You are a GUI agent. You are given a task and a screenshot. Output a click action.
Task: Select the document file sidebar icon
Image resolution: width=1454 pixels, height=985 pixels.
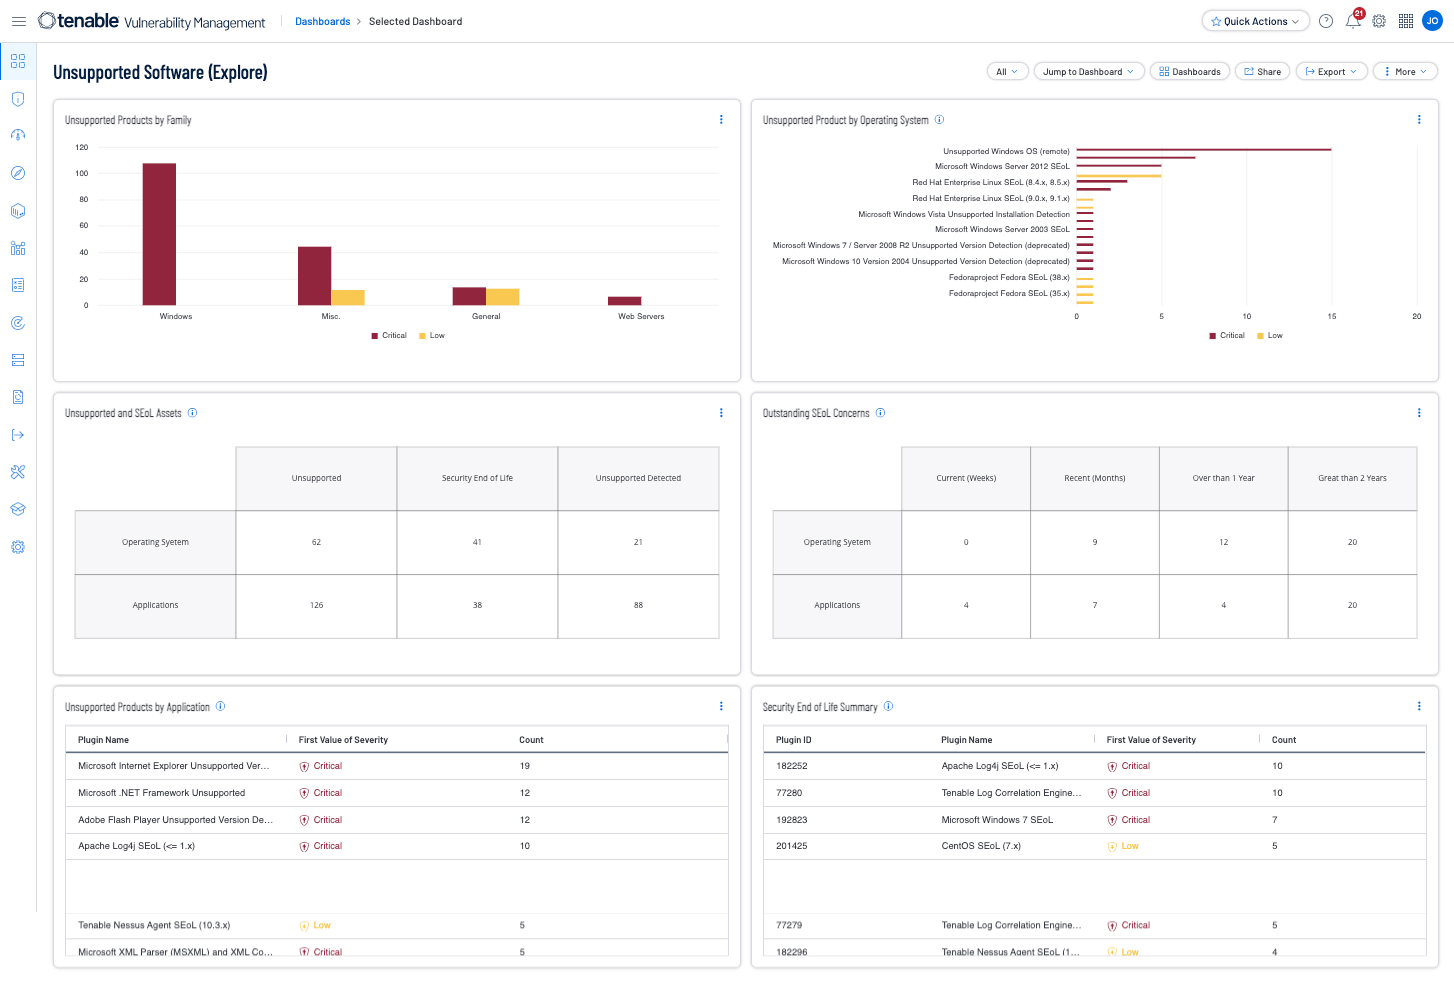coord(18,397)
